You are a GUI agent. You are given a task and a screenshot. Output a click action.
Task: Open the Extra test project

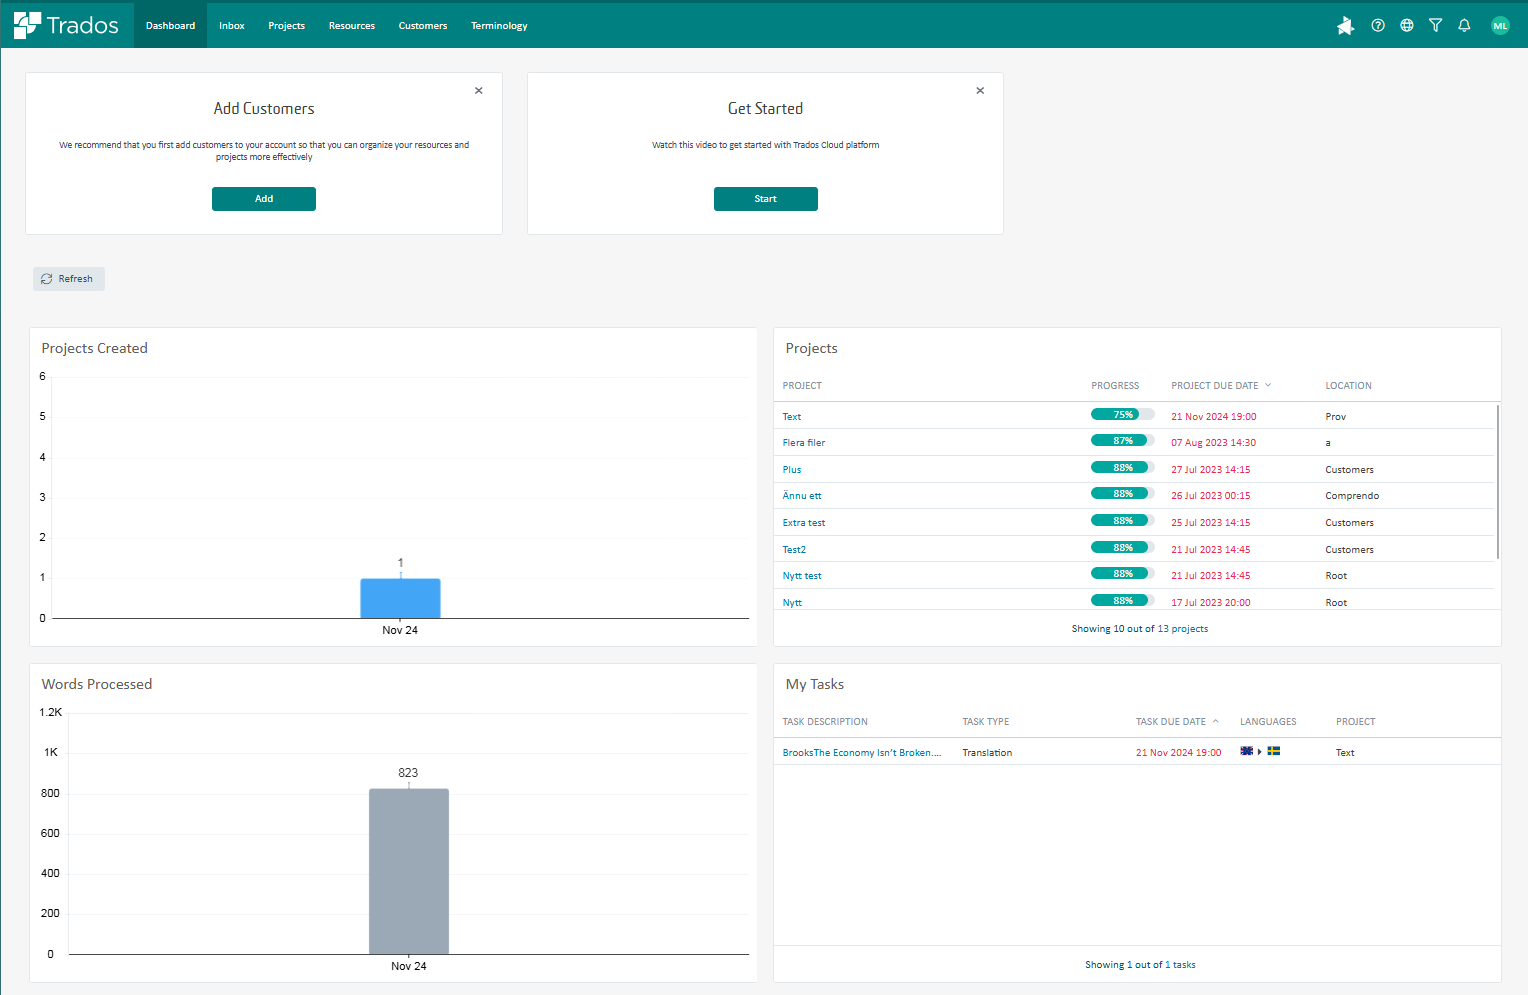tap(804, 523)
